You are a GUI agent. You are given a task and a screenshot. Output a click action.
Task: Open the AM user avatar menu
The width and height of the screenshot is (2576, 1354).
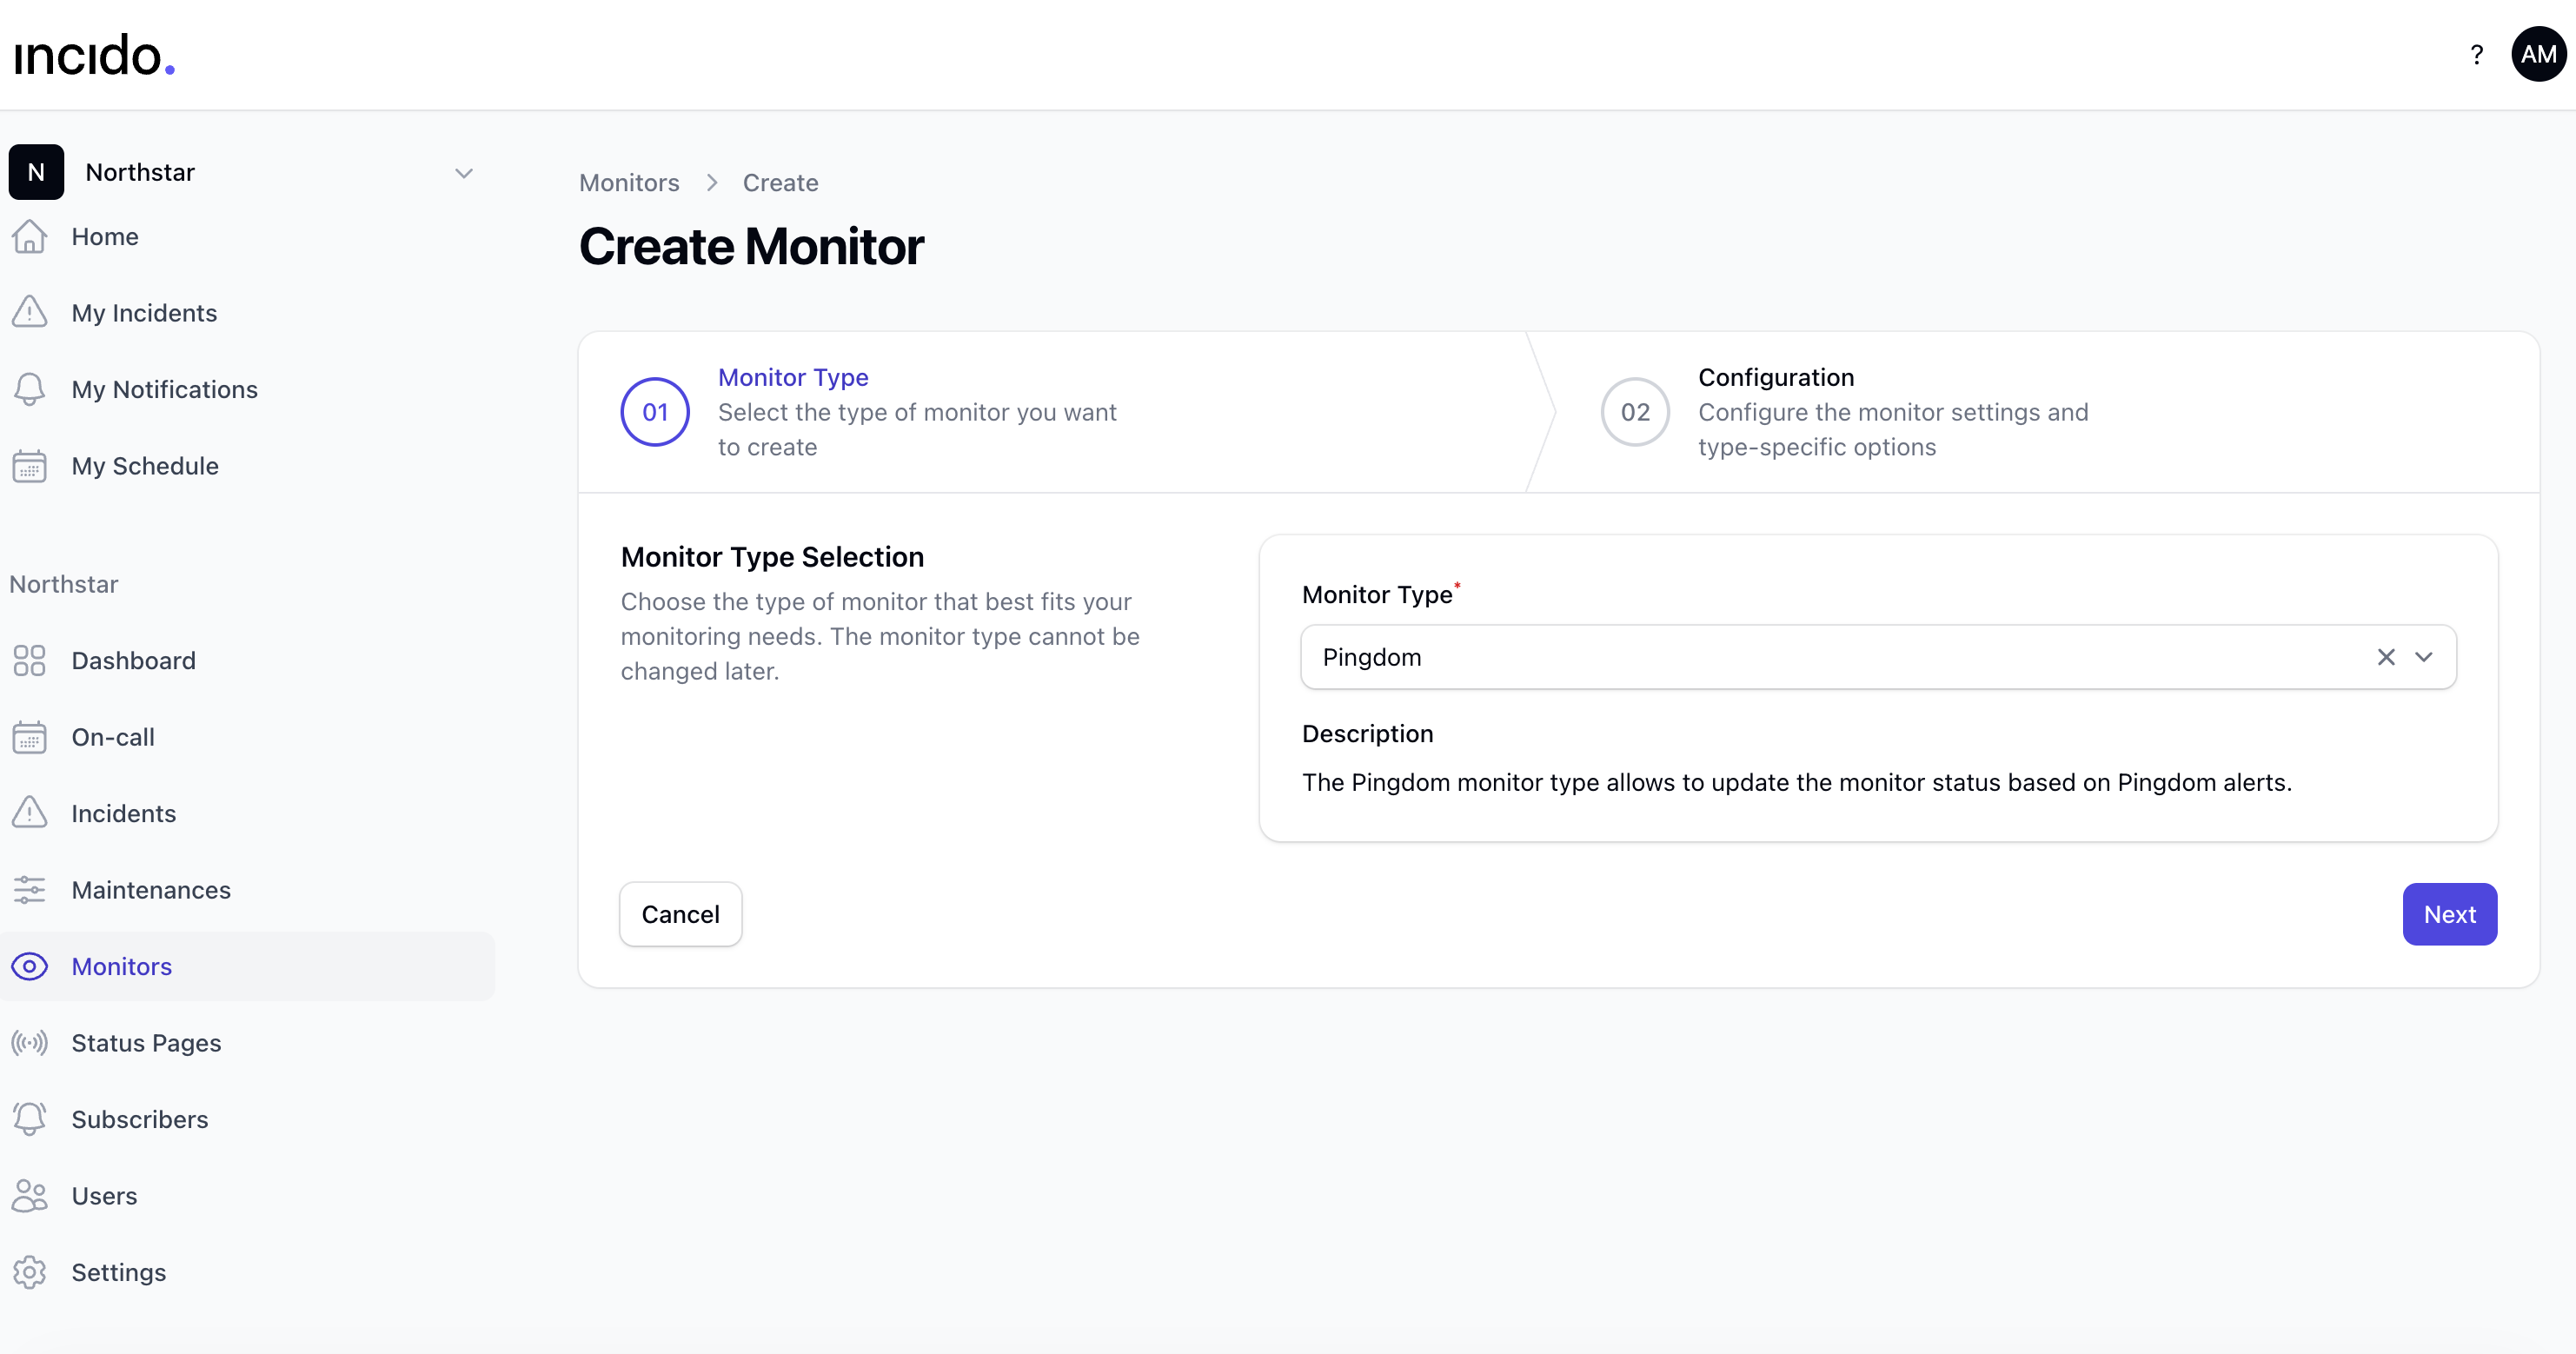(2538, 54)
